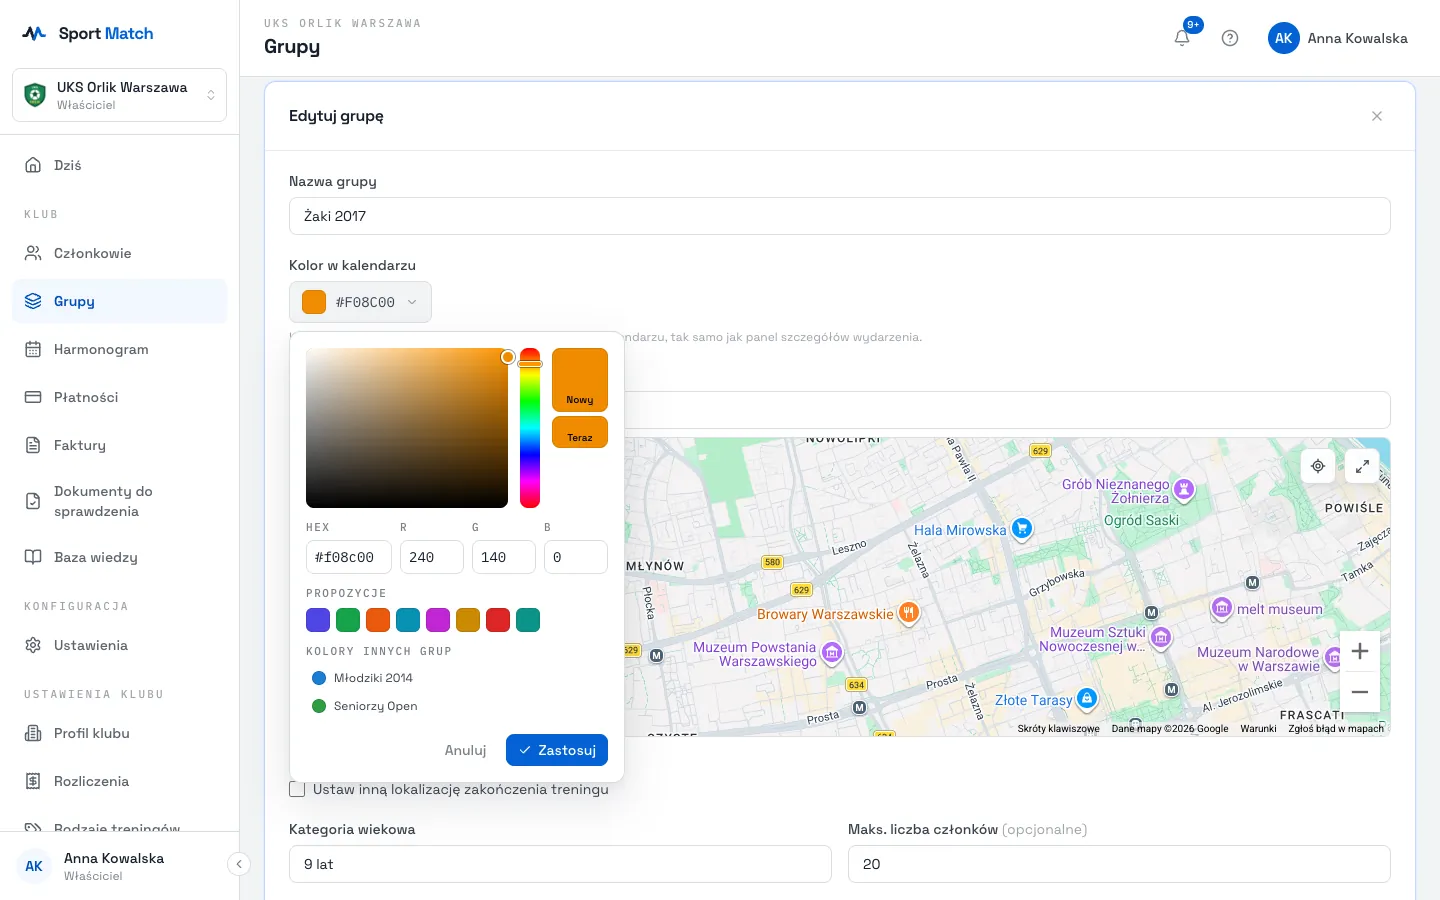The image size is (1440, 900).
Task: Pick Seniorzy Open group color
Action: 365,706
